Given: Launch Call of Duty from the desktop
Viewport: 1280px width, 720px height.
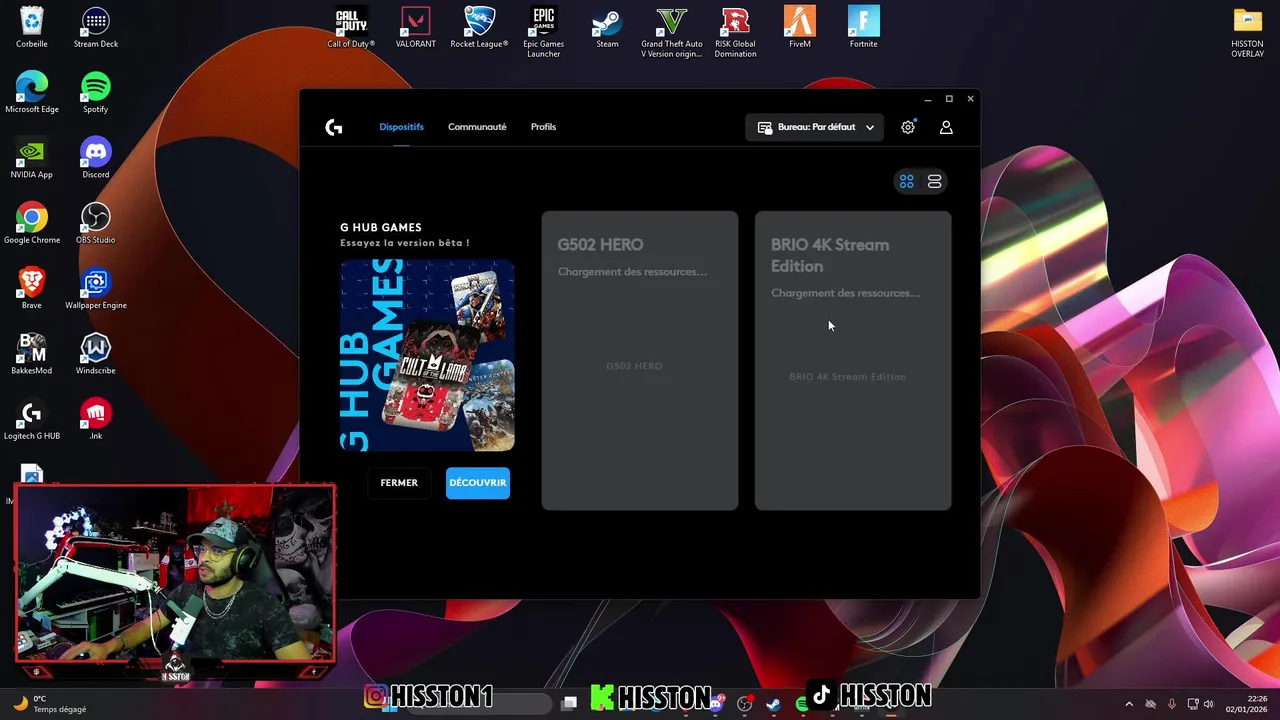Looking at the screenshot, I should point(351,27).
